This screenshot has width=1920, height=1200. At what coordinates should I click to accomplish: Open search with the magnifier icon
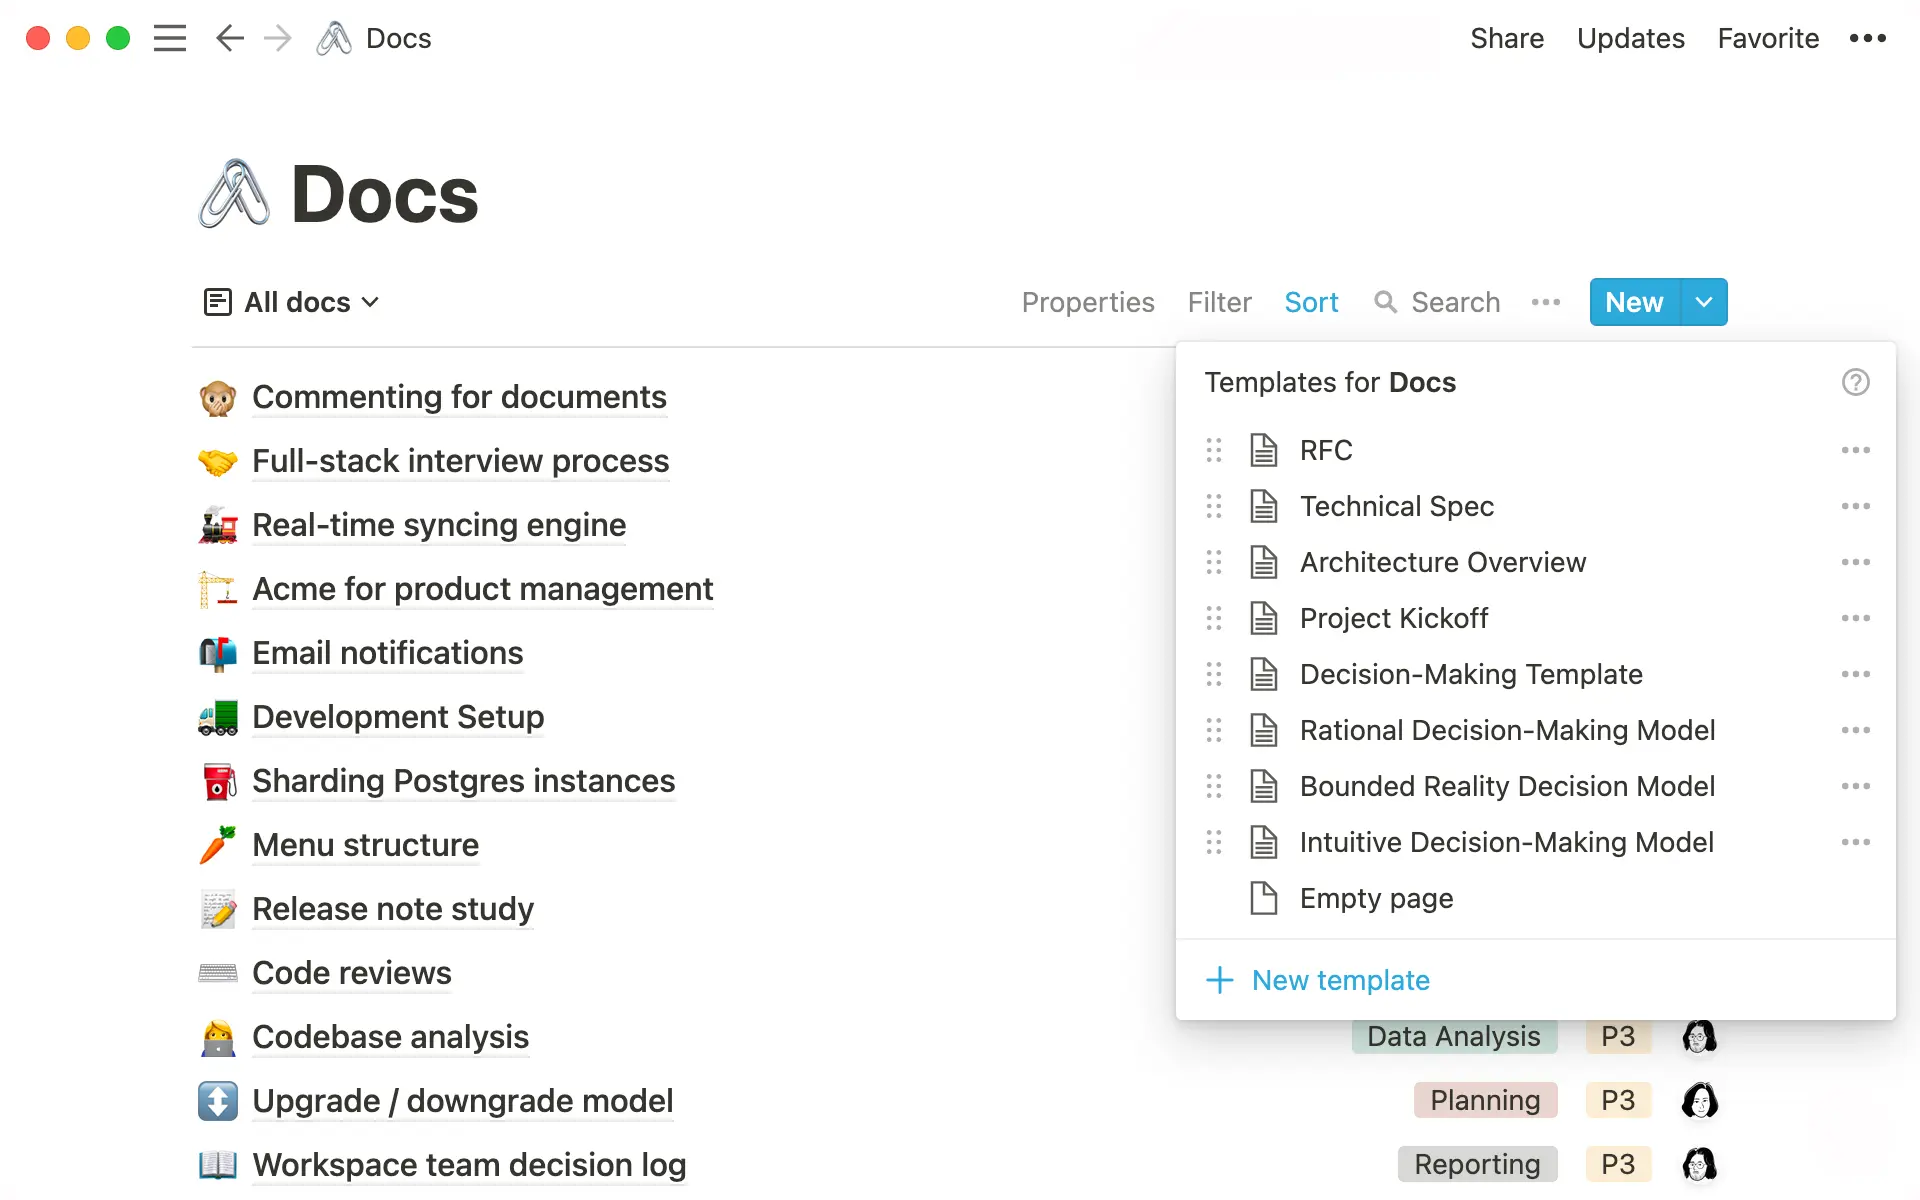(x=1387, y=302)
